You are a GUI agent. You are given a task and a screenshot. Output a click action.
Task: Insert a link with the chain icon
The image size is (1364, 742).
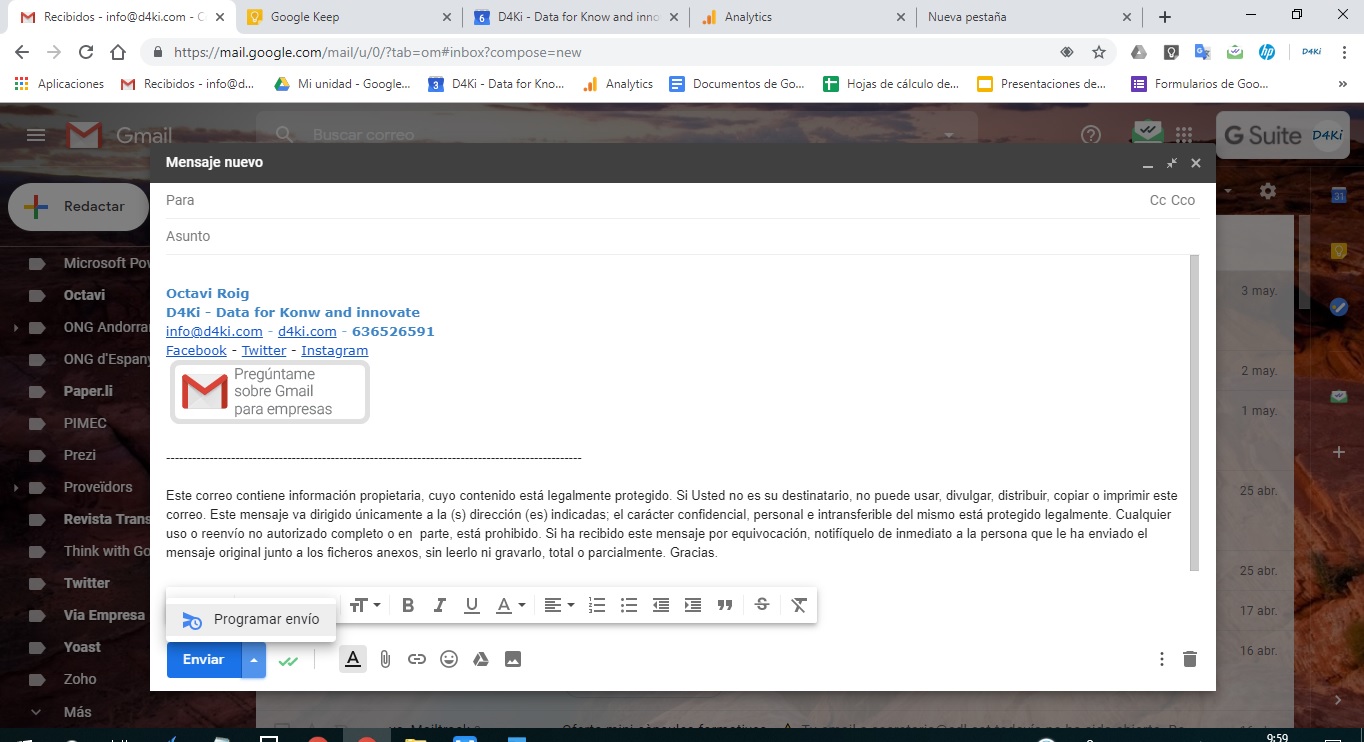pyautogui.click(x=417, y=659)
